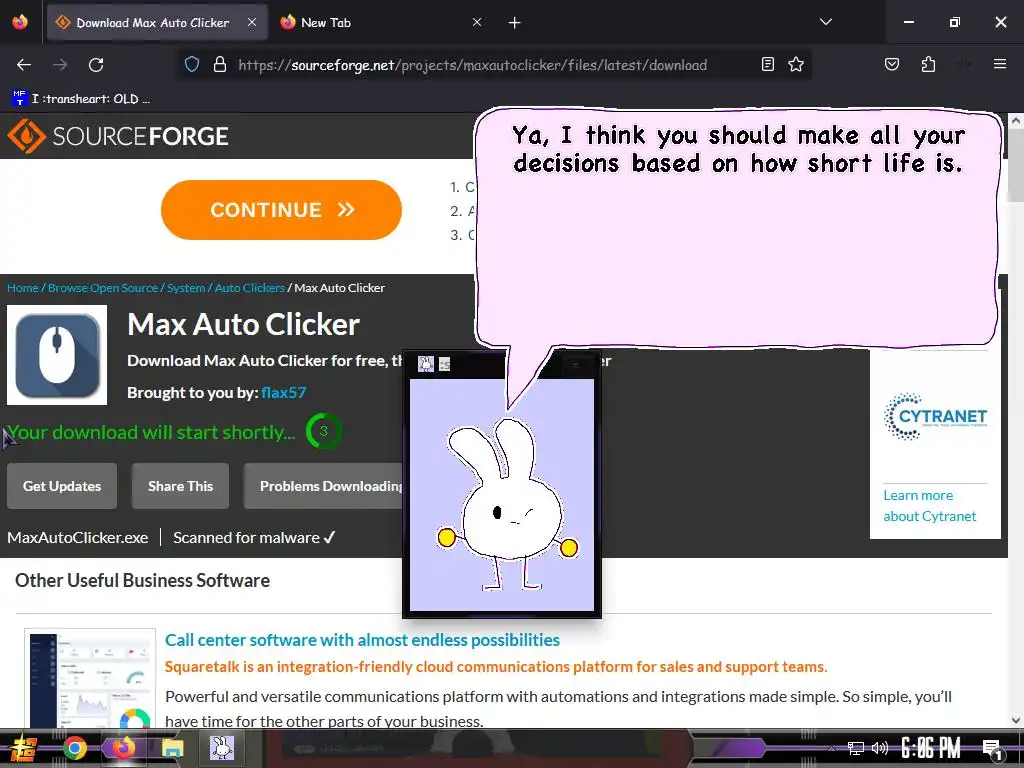Open Browse Open Source breadcrumb
1024x768 pixels.
[103, 288]
